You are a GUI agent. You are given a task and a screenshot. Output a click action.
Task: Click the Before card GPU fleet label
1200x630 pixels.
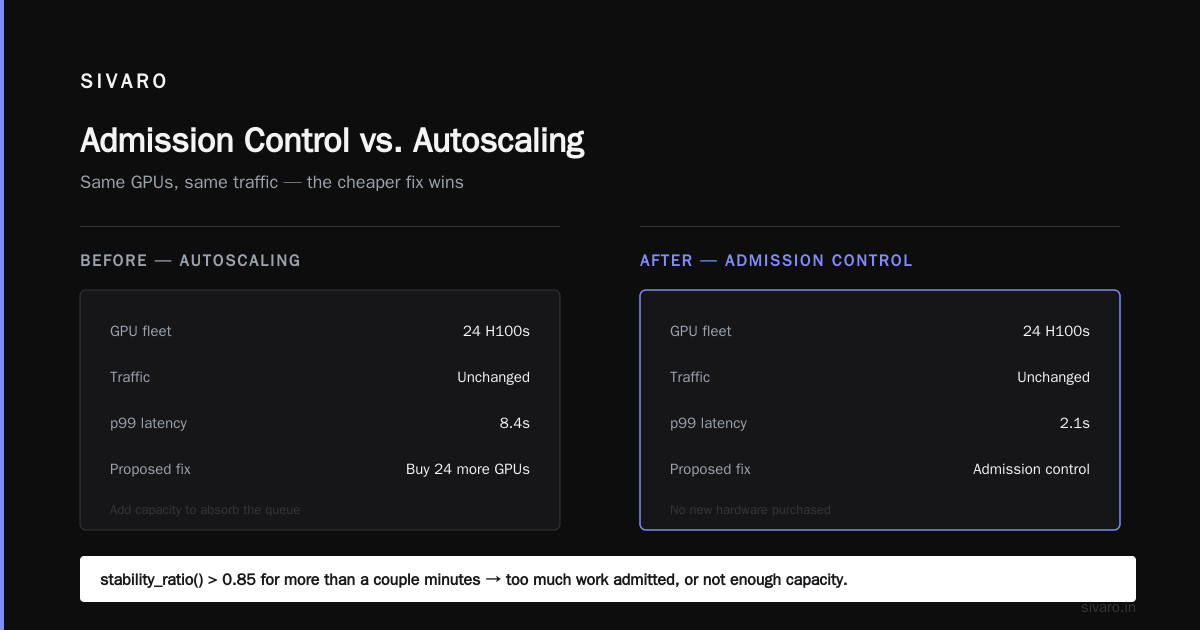(141, 331)
